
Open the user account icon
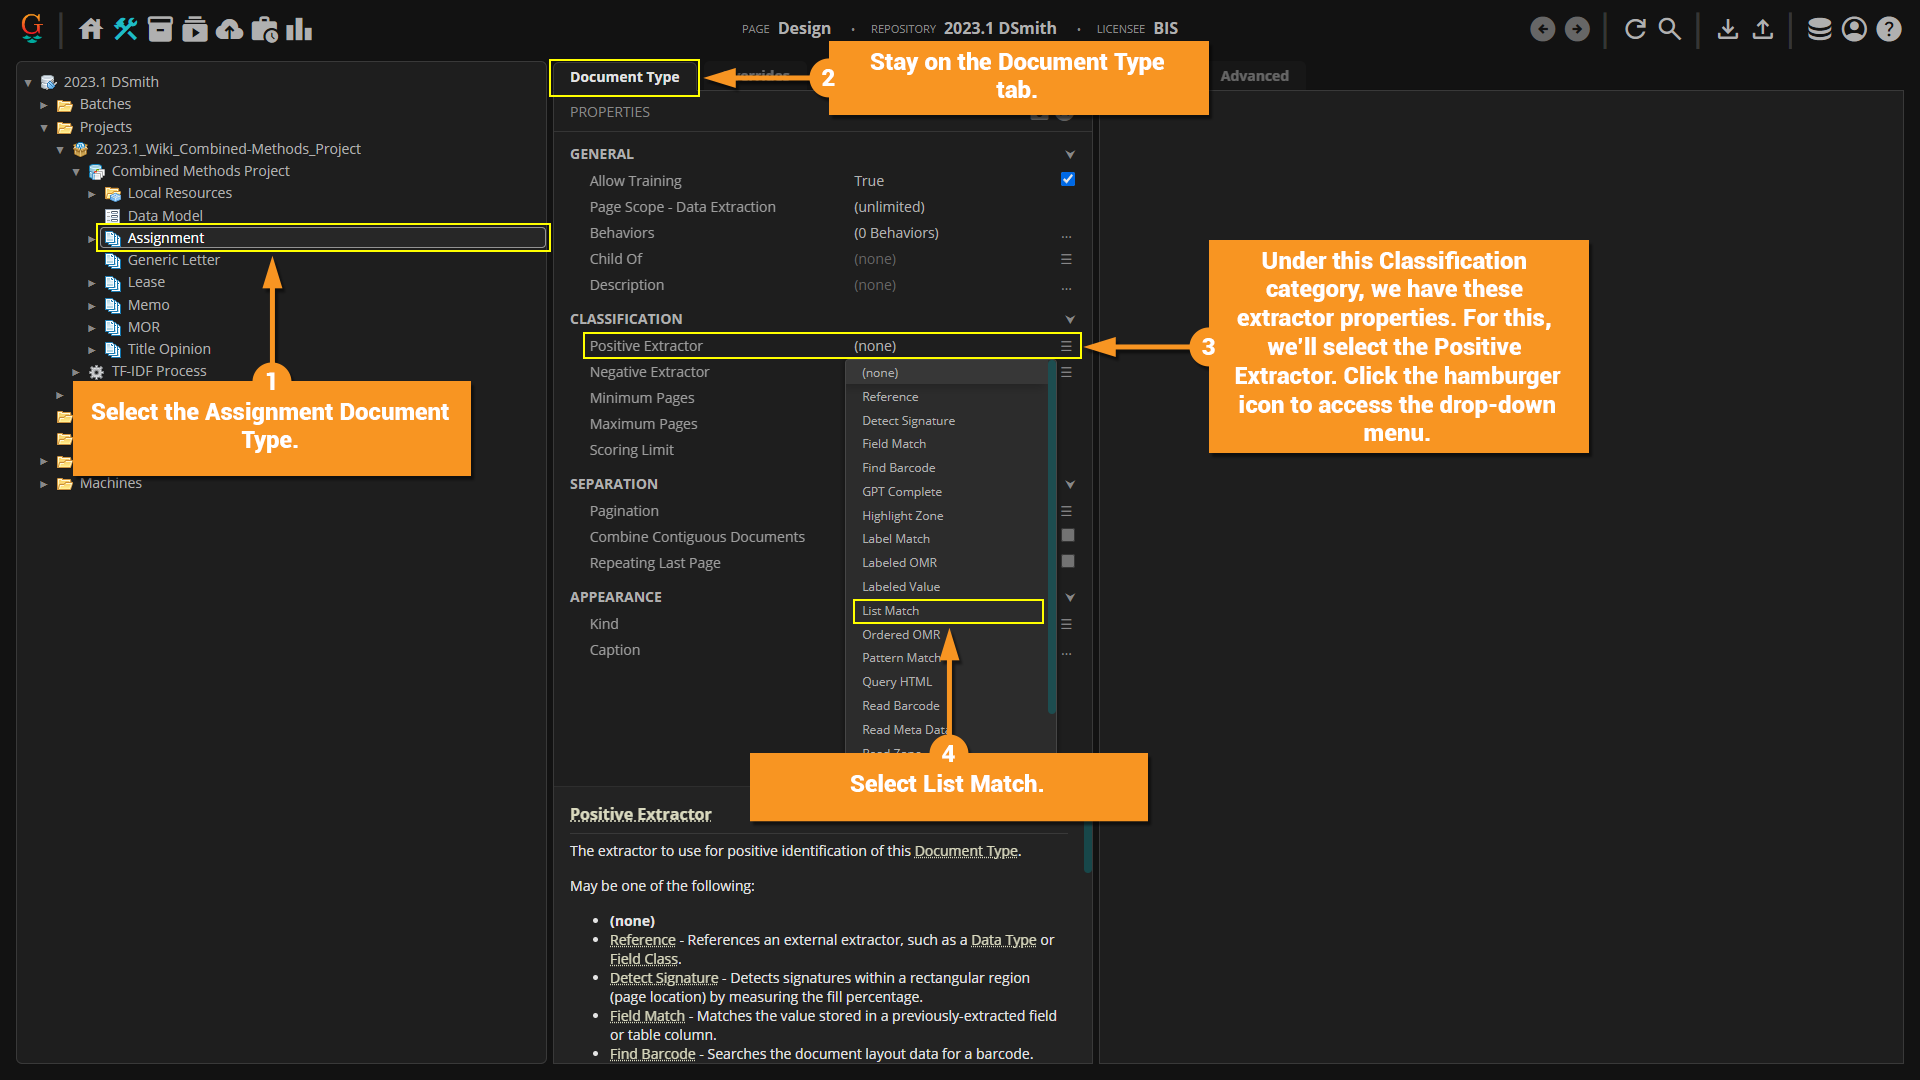pyautogui.click(x=1854, y=29)
